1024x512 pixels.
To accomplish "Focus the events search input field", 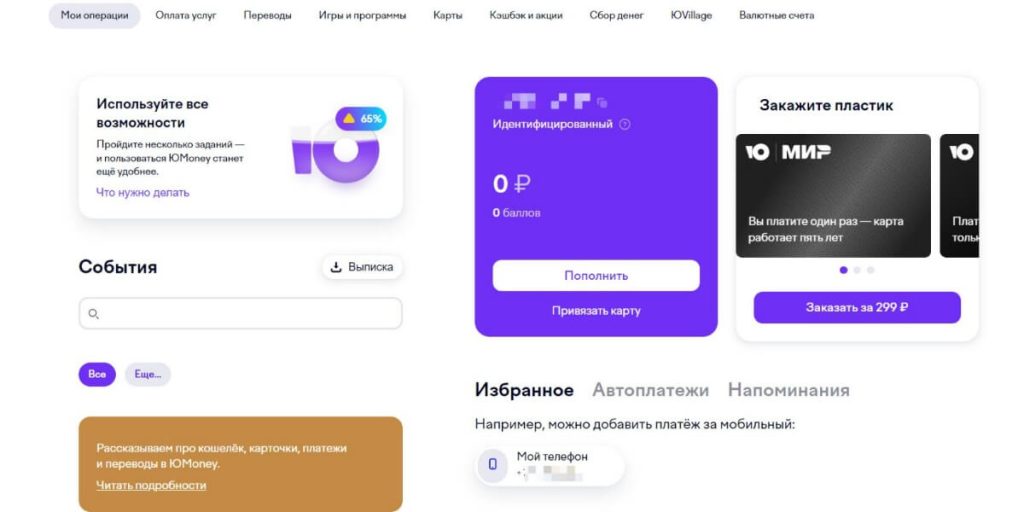I will pos(240,313).
